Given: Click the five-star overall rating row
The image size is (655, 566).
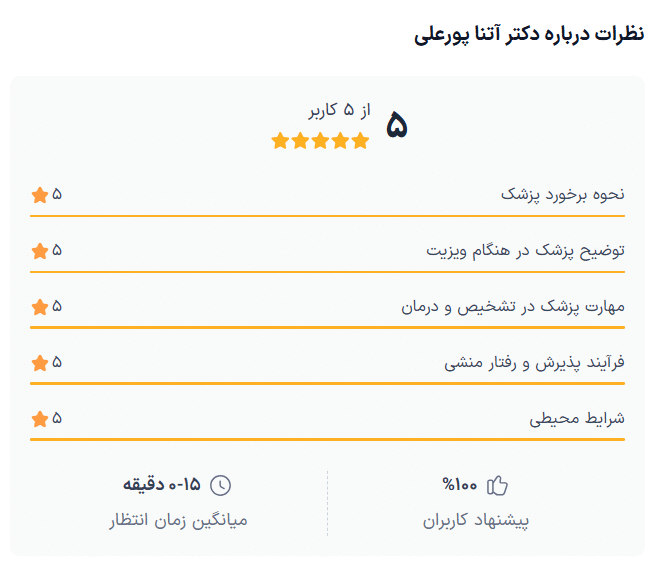Looking at the screenshot, I should click(x=320, y=141).
